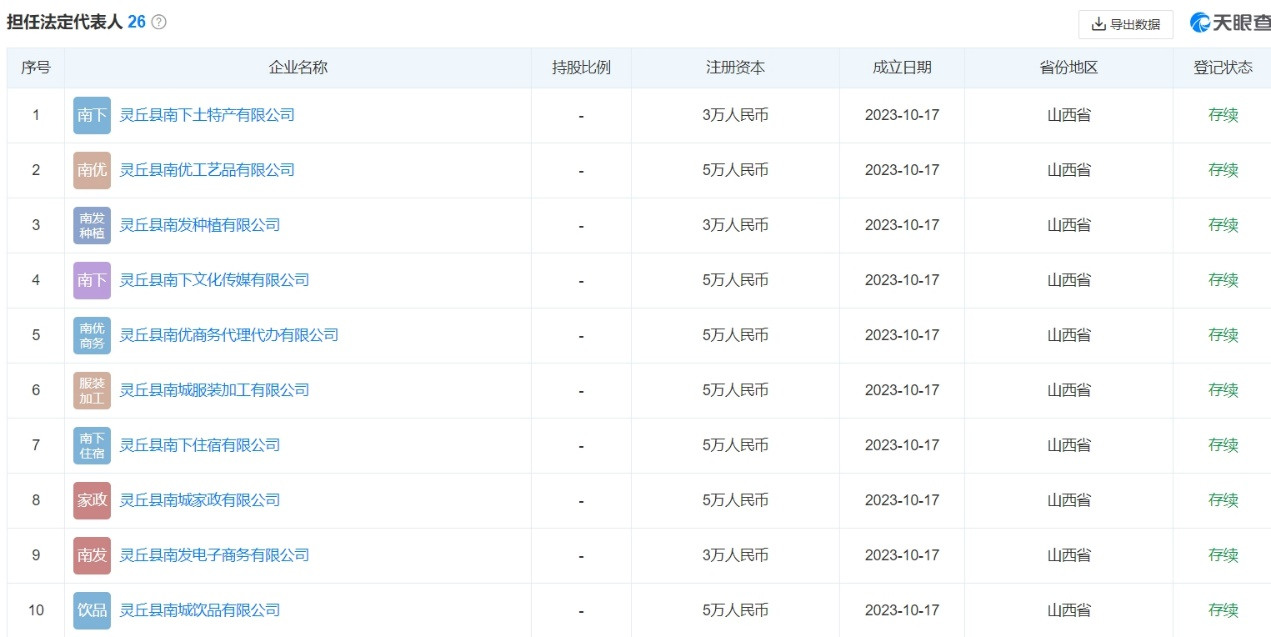Click the 天眼查 logo
Screen dimensions: 1271x637
(x=1229, y=23)
